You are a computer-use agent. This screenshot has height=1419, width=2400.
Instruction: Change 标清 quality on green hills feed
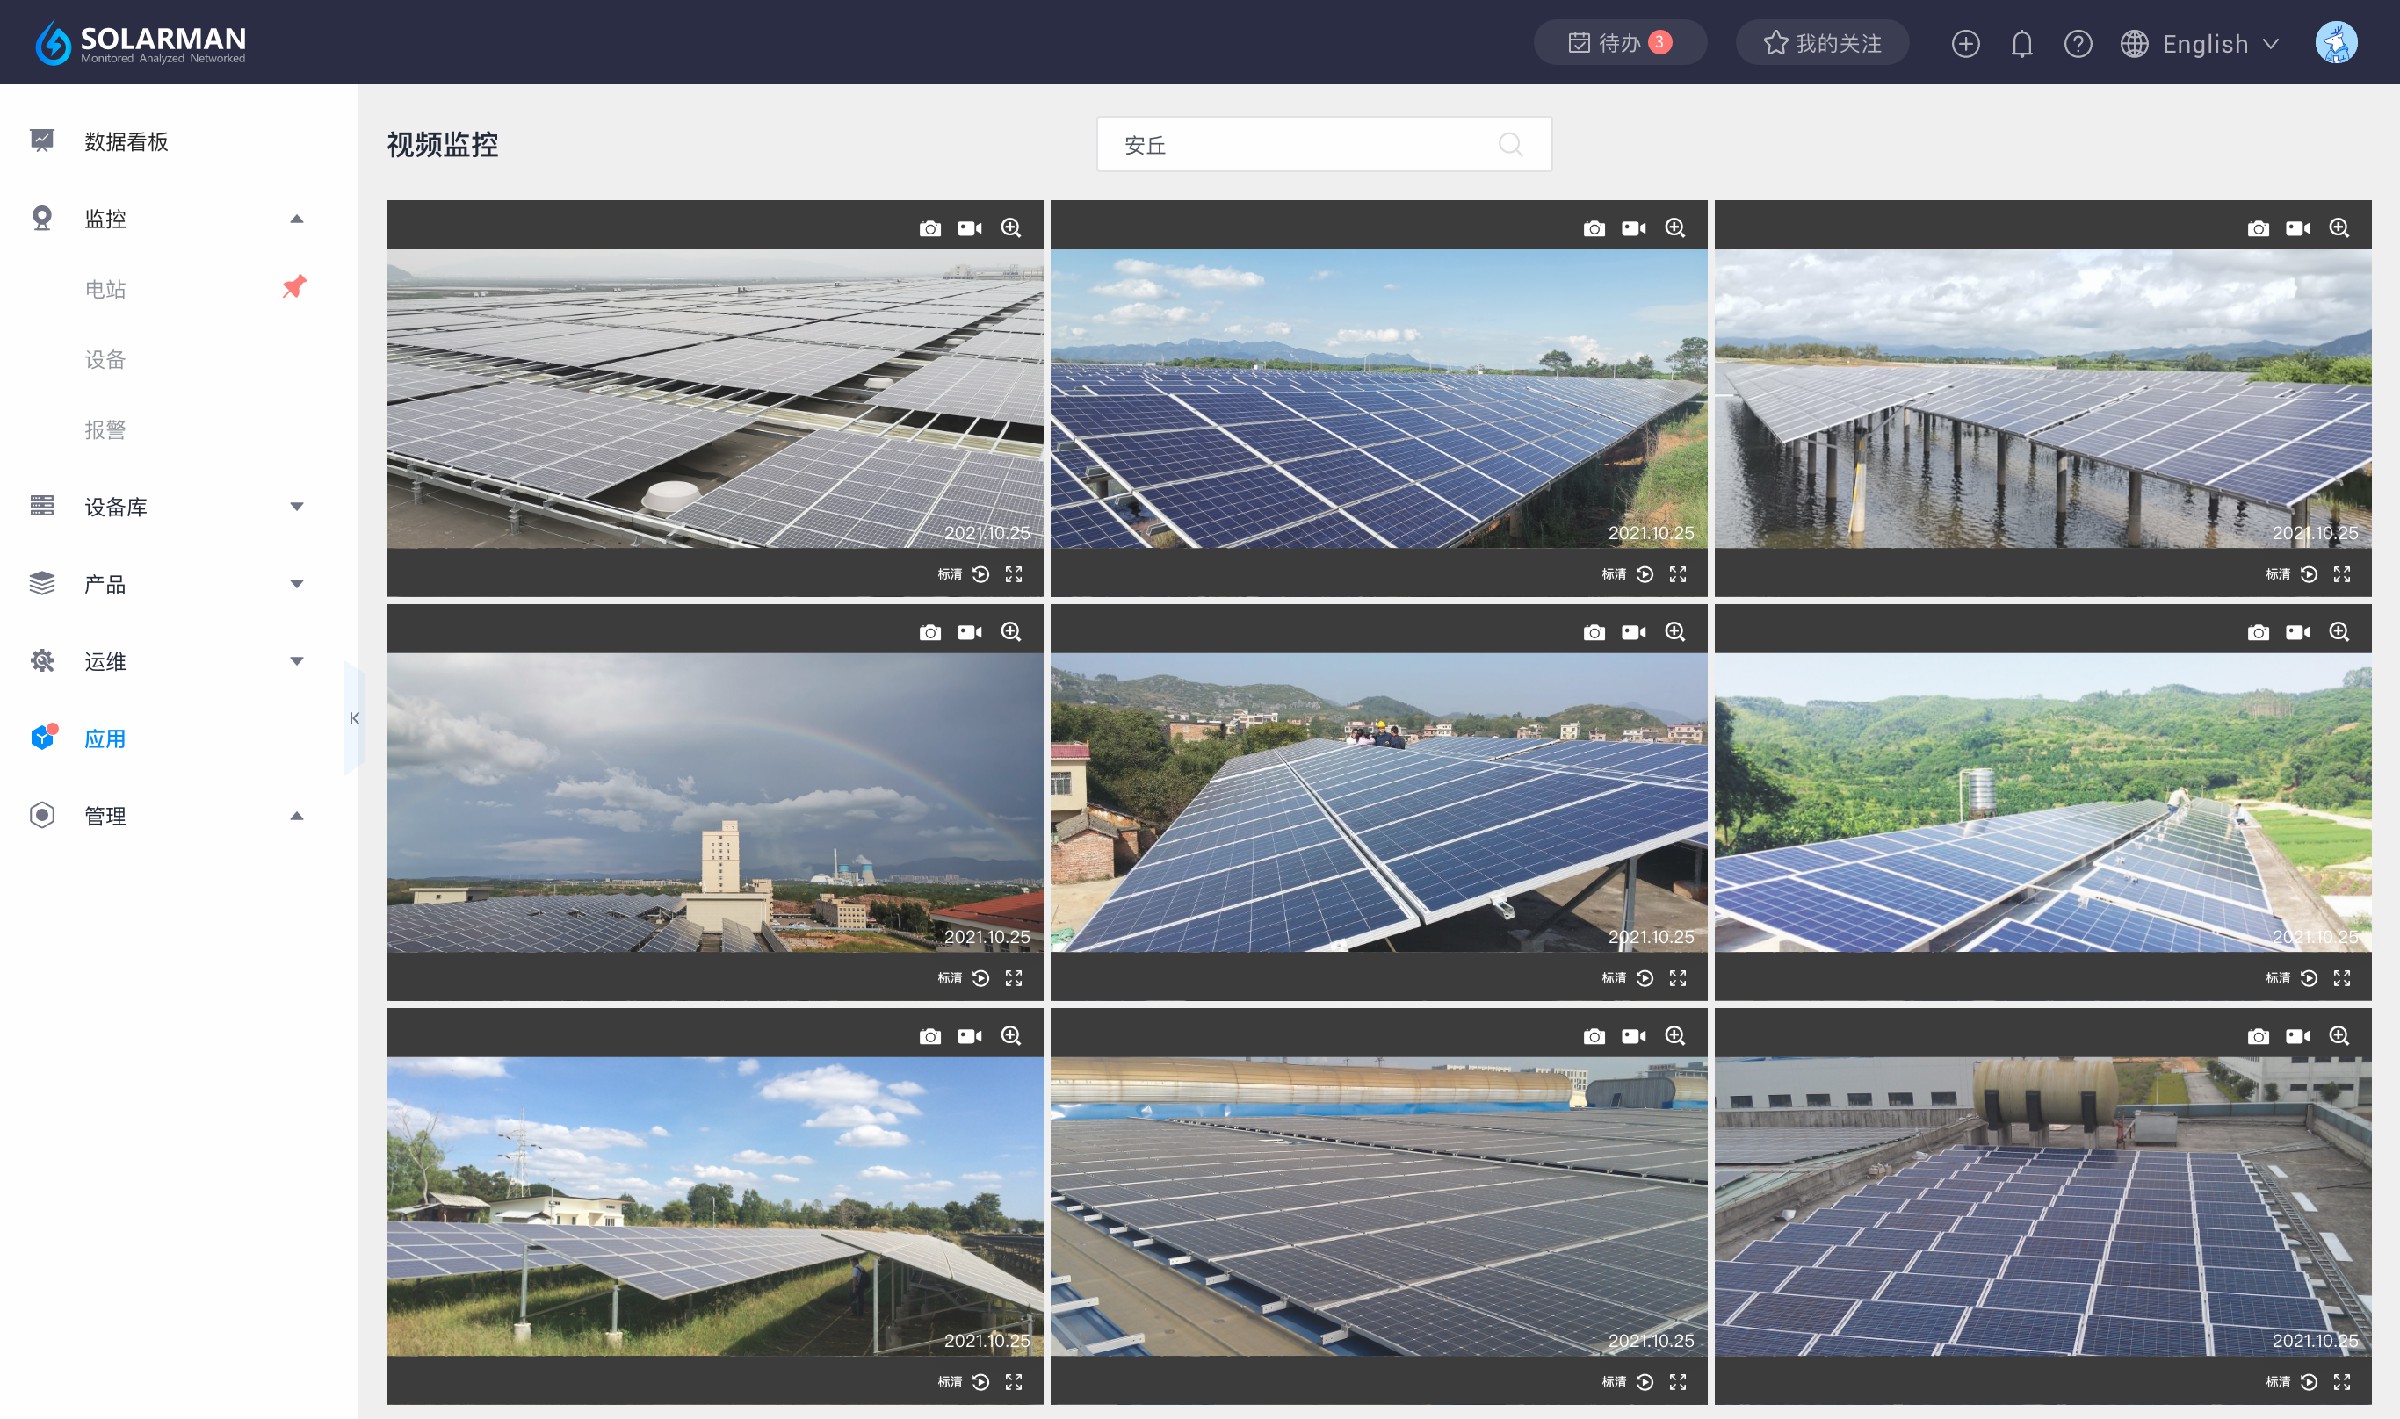[2277, 978]
